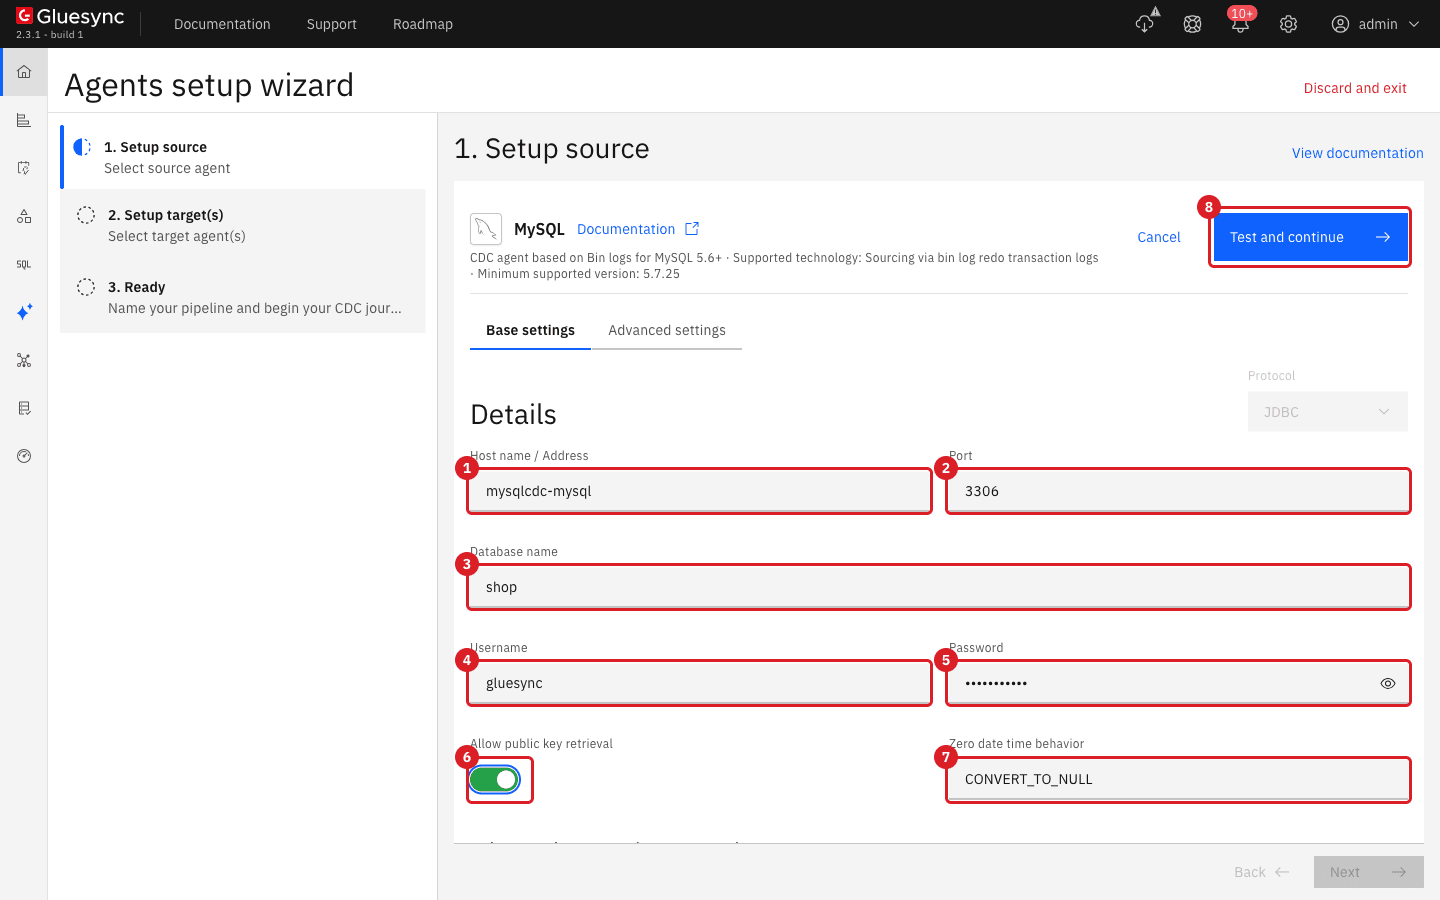The height and width of the screenshot is (900, 1440).
Task: Open the network nodes sidebar icon
Action: (x=24, y=360)
